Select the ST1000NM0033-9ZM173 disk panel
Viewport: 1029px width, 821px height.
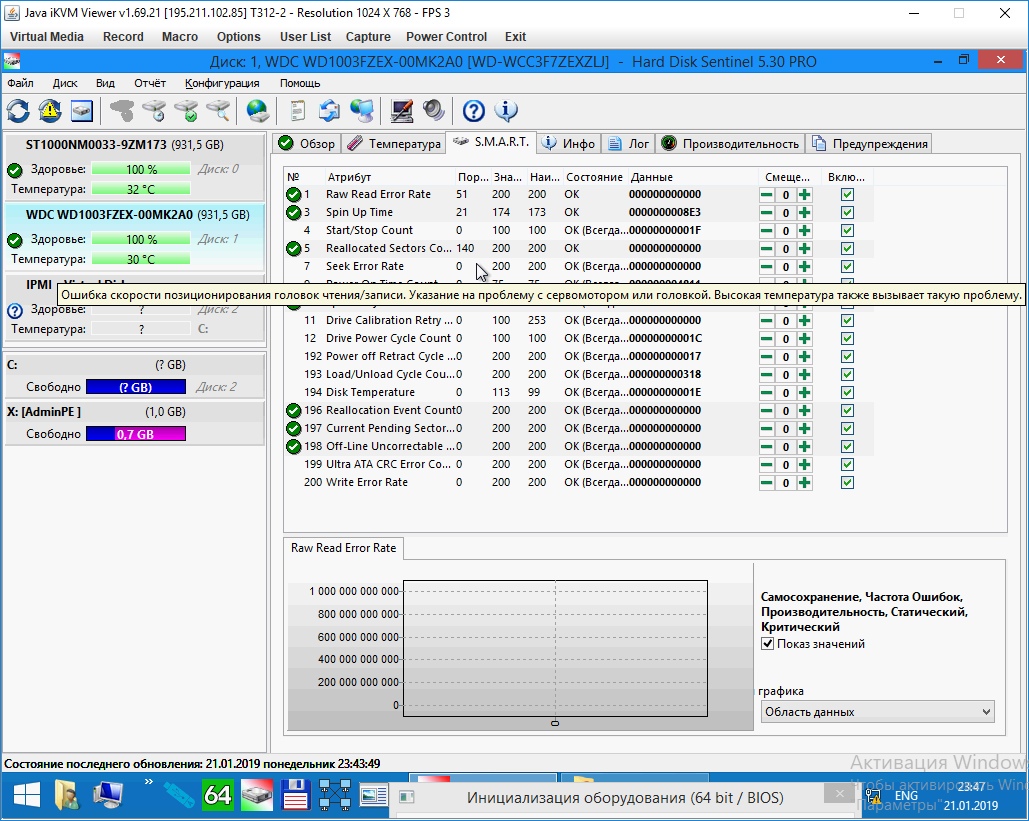coord(135,167)
